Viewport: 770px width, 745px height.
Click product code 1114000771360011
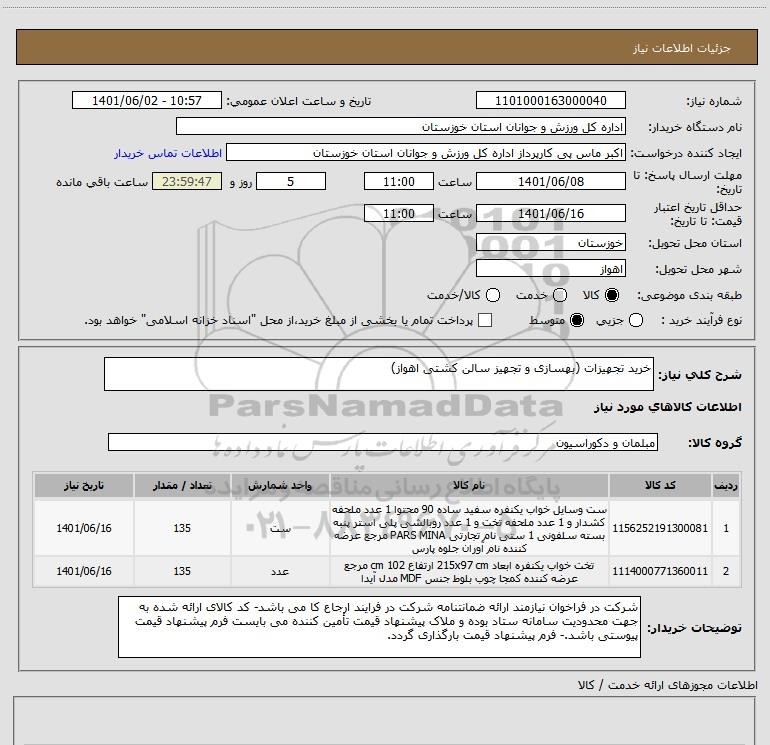[660, 571]
